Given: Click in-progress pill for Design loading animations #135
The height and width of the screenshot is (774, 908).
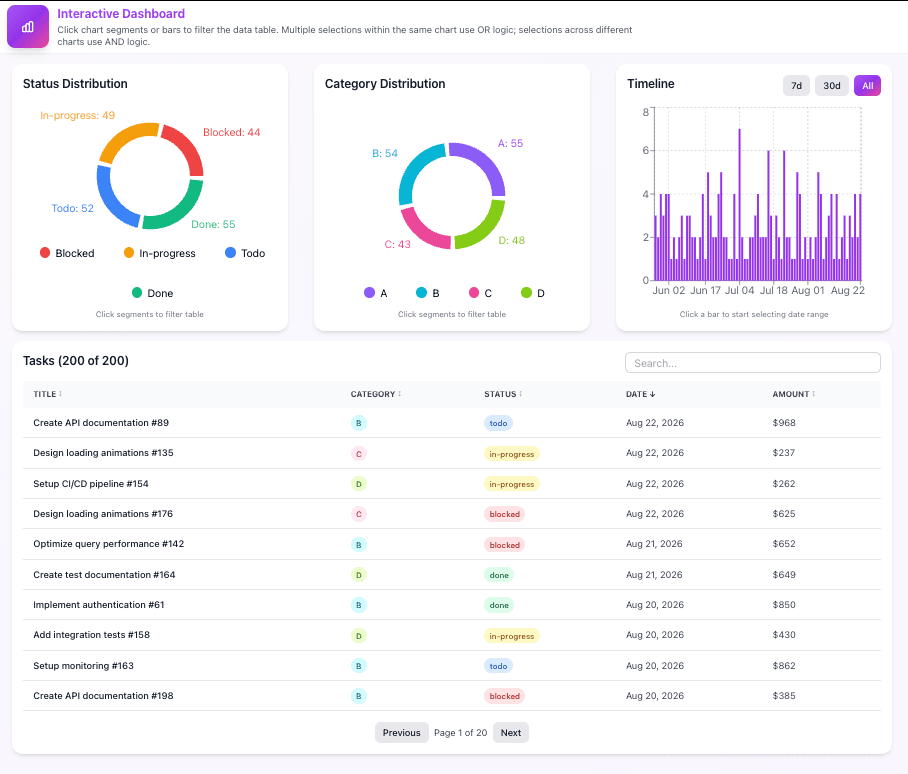Looking at the screenshot, I should tap(511, 454).
